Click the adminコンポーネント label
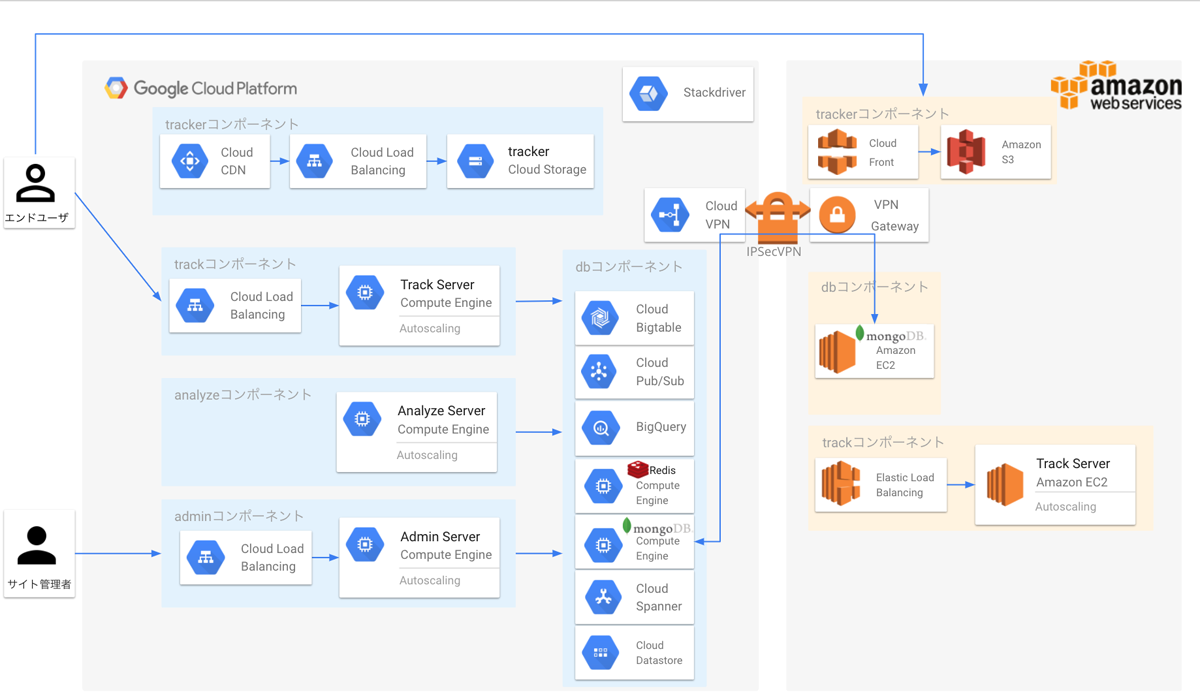This screenshot has width=1200, height=696. point(239,516)
